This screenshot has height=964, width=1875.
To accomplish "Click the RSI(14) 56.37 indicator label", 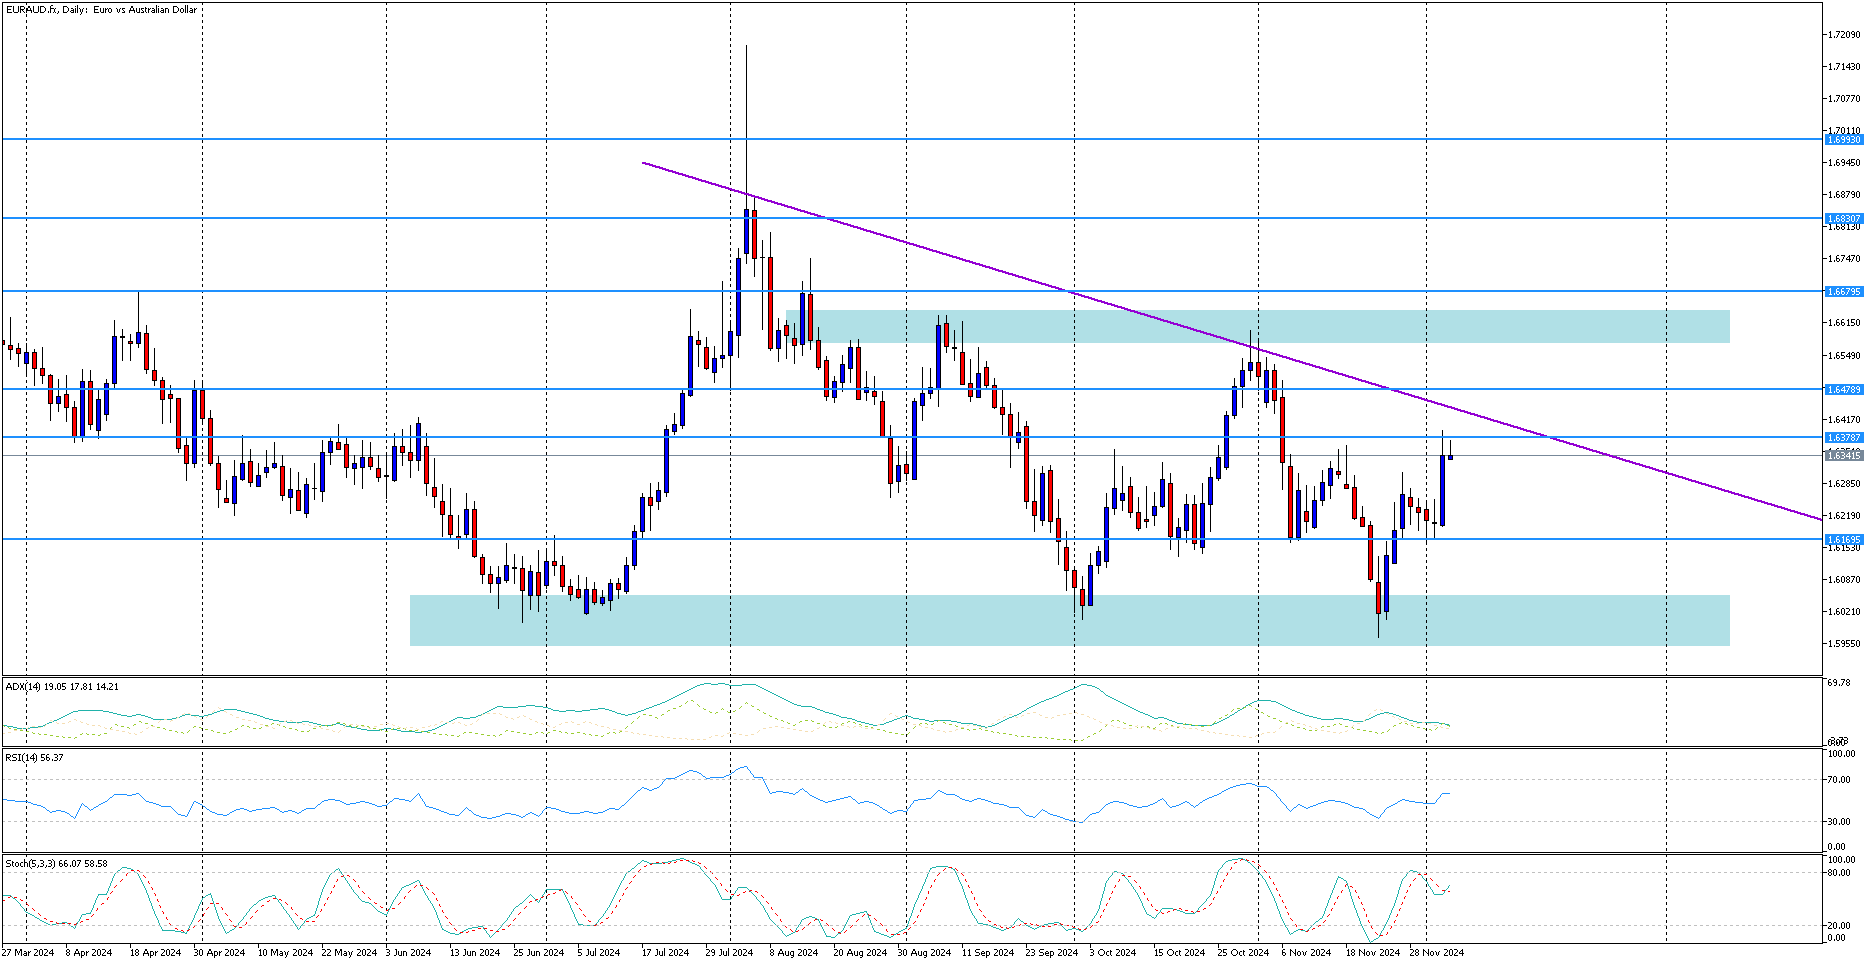I will [34, 758].
